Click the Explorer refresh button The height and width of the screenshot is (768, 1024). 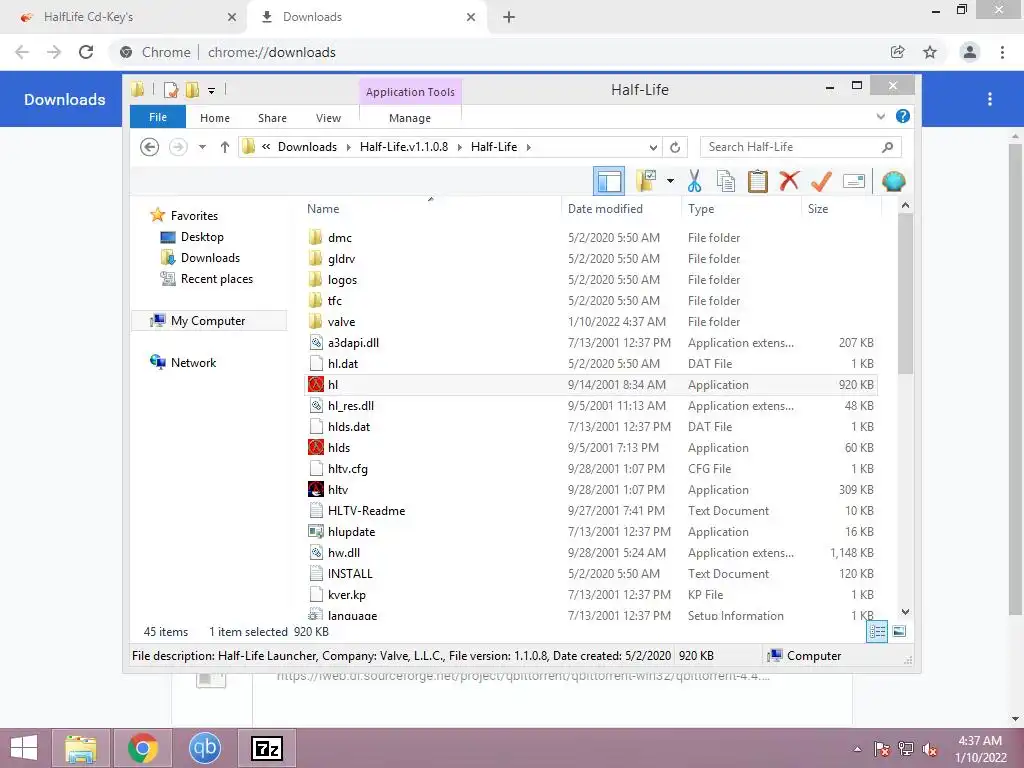point(675,147)
